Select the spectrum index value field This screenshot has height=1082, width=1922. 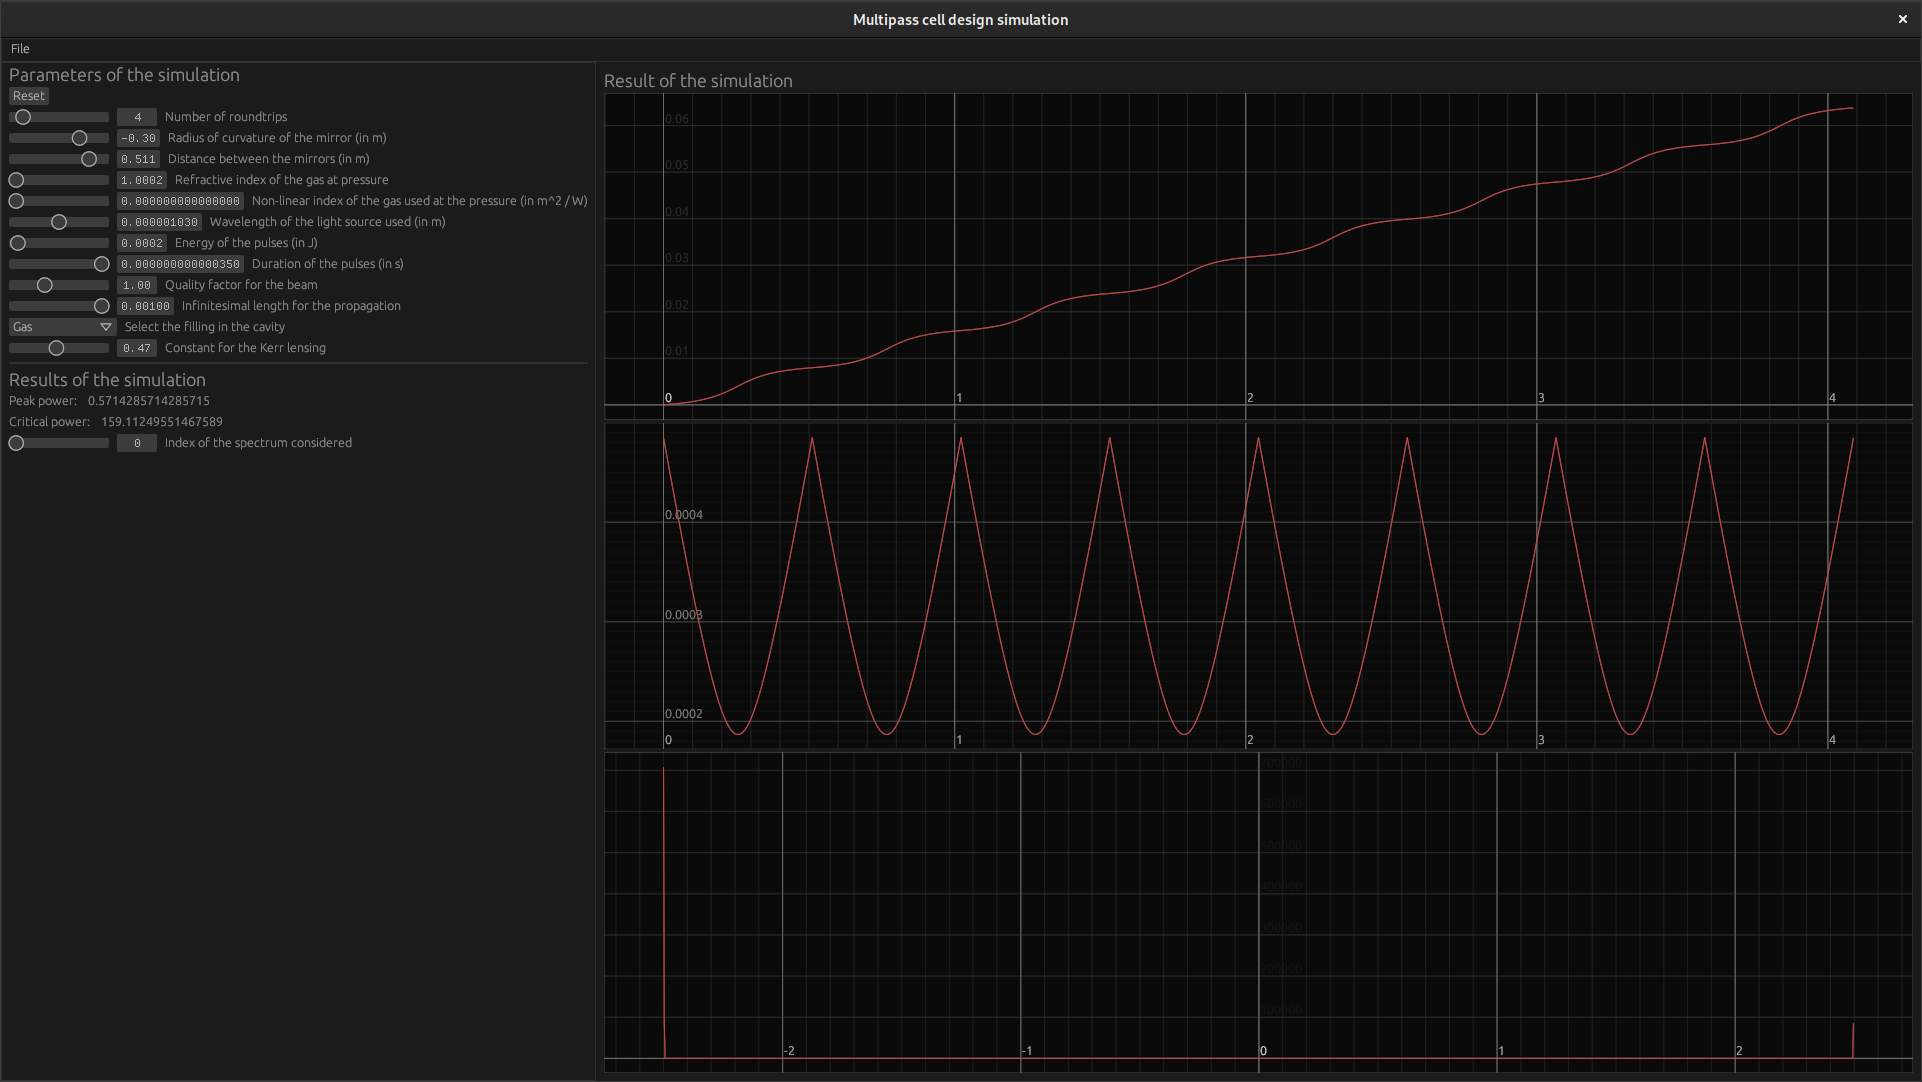[x=137, y=443]
